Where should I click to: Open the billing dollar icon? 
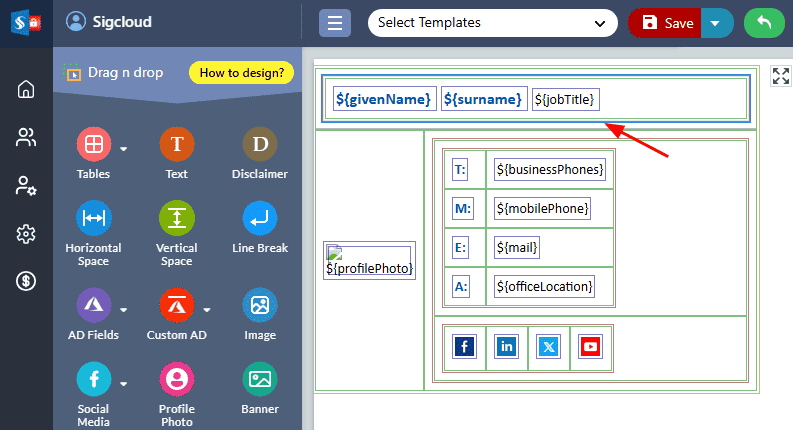26,282
